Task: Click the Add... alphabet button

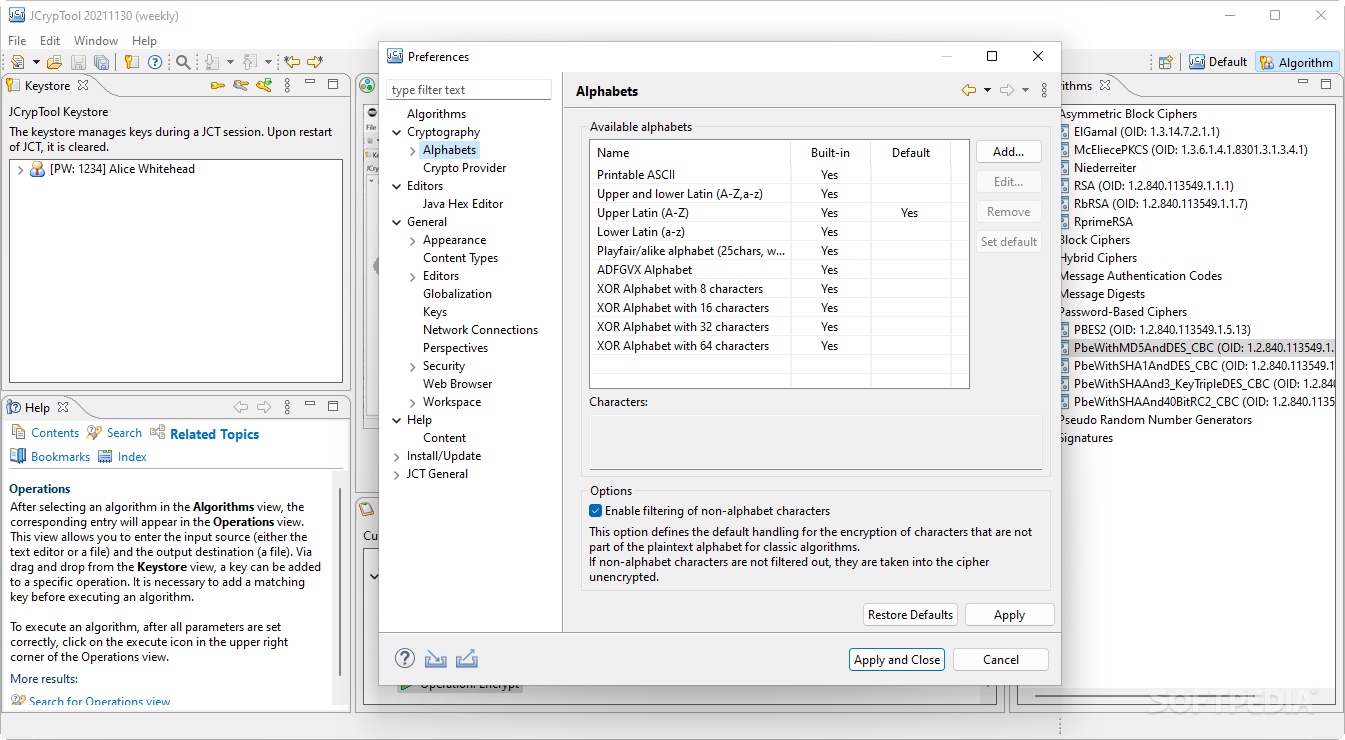Action: coord(1008,152)
